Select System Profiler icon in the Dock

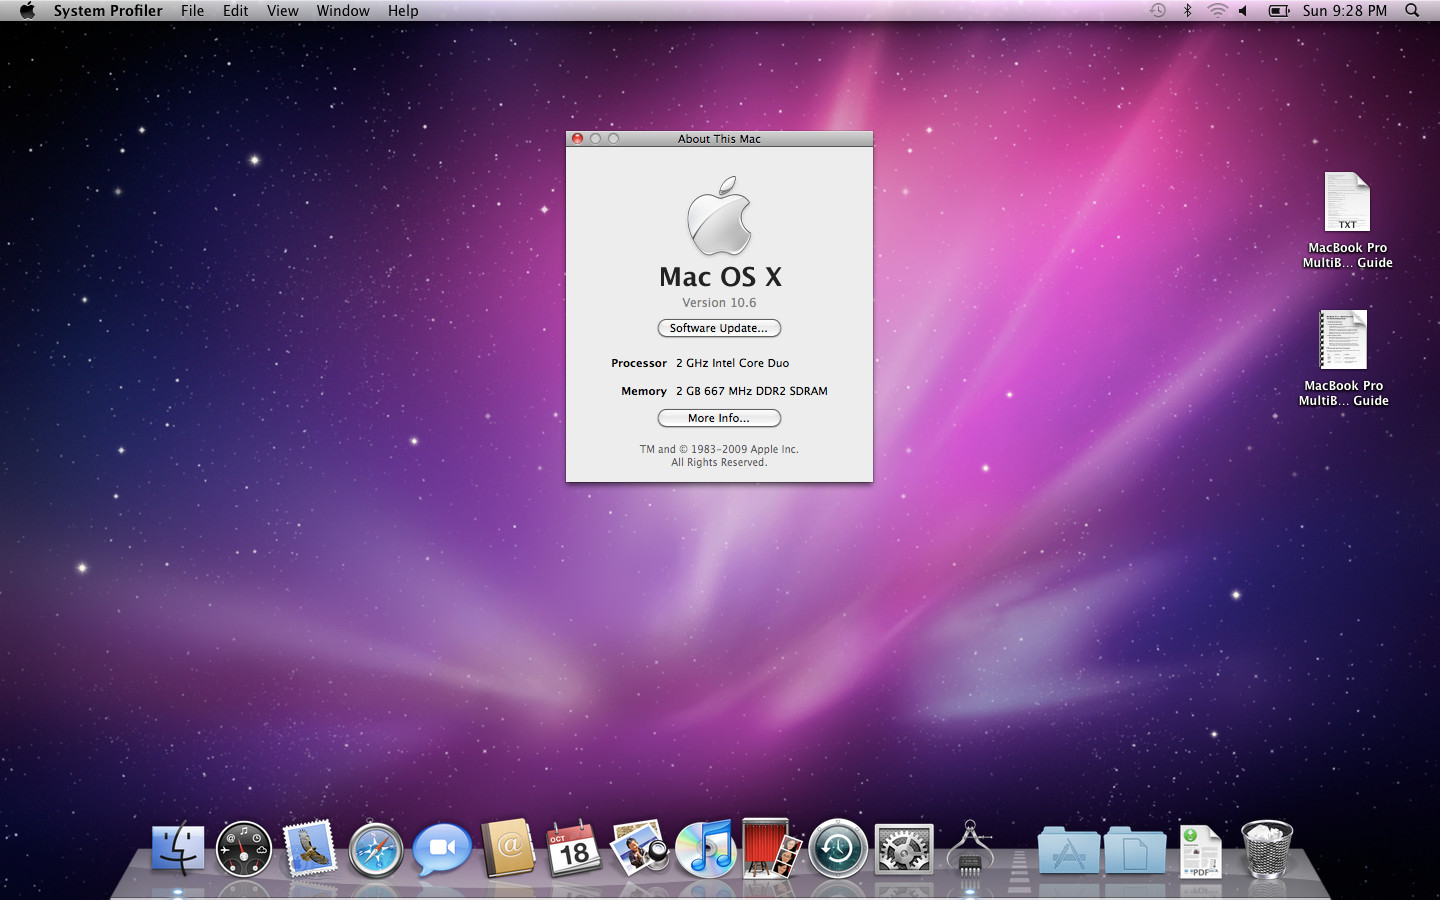tap(970, 849)
